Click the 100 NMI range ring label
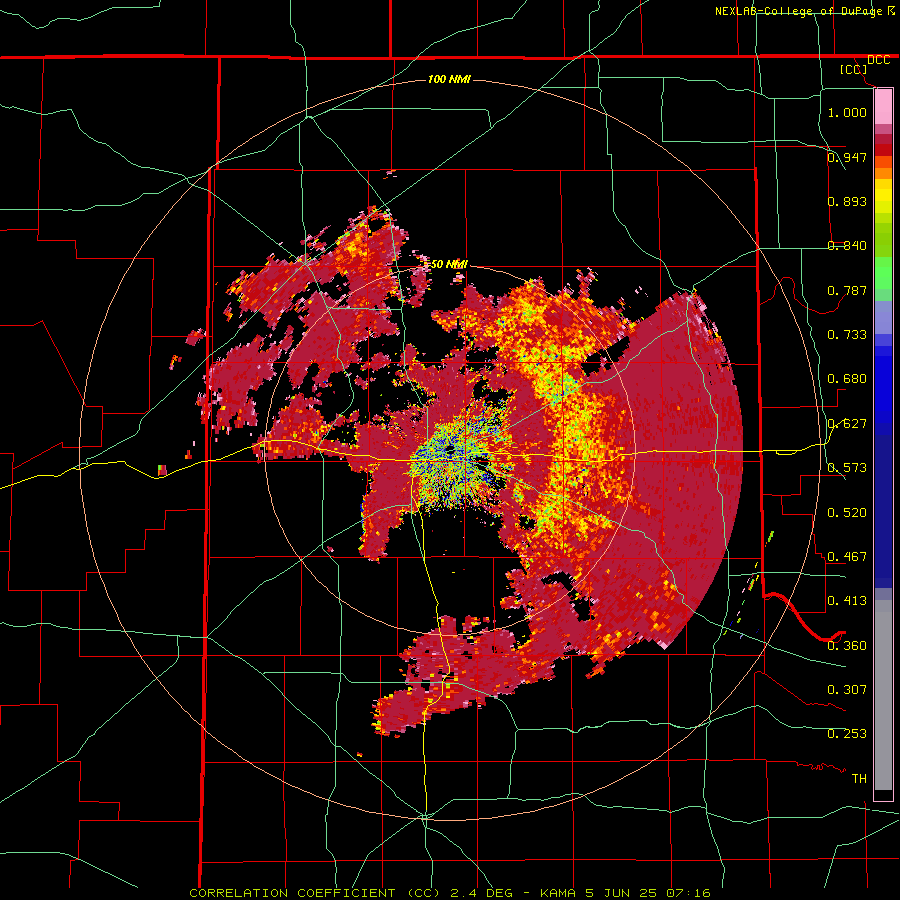900x900 pixels. click(x=449, y=79)
